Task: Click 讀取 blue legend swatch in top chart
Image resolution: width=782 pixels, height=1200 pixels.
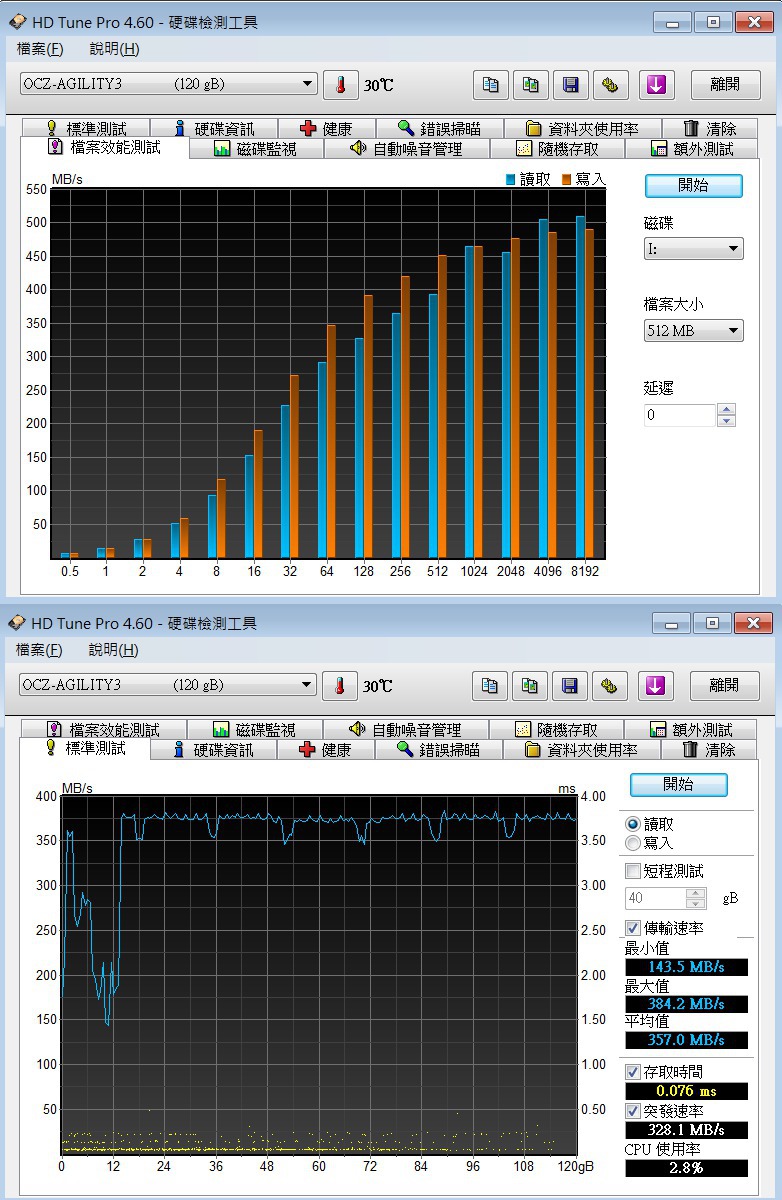Action: (x=510, y=179)
